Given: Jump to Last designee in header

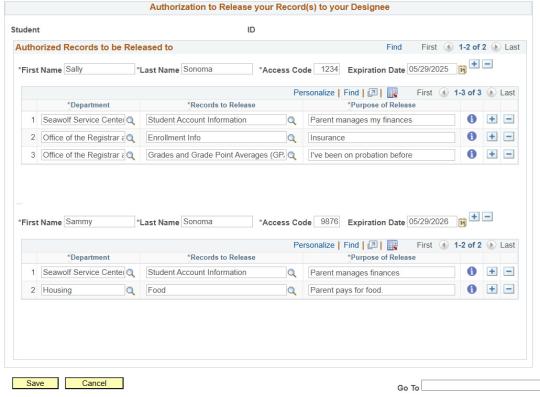Looking at the screenshot, I should (x=512, y=47).
